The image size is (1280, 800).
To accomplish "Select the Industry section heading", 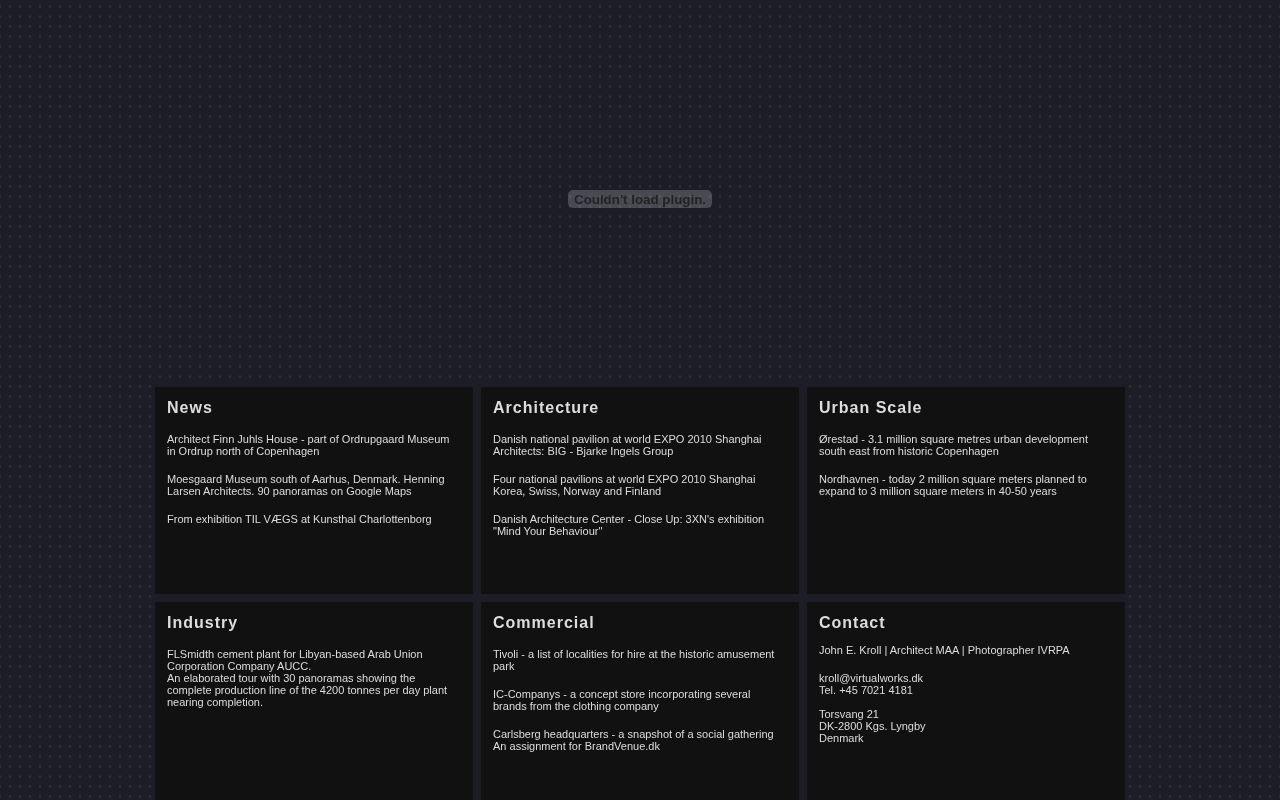I will pos(202,622).
